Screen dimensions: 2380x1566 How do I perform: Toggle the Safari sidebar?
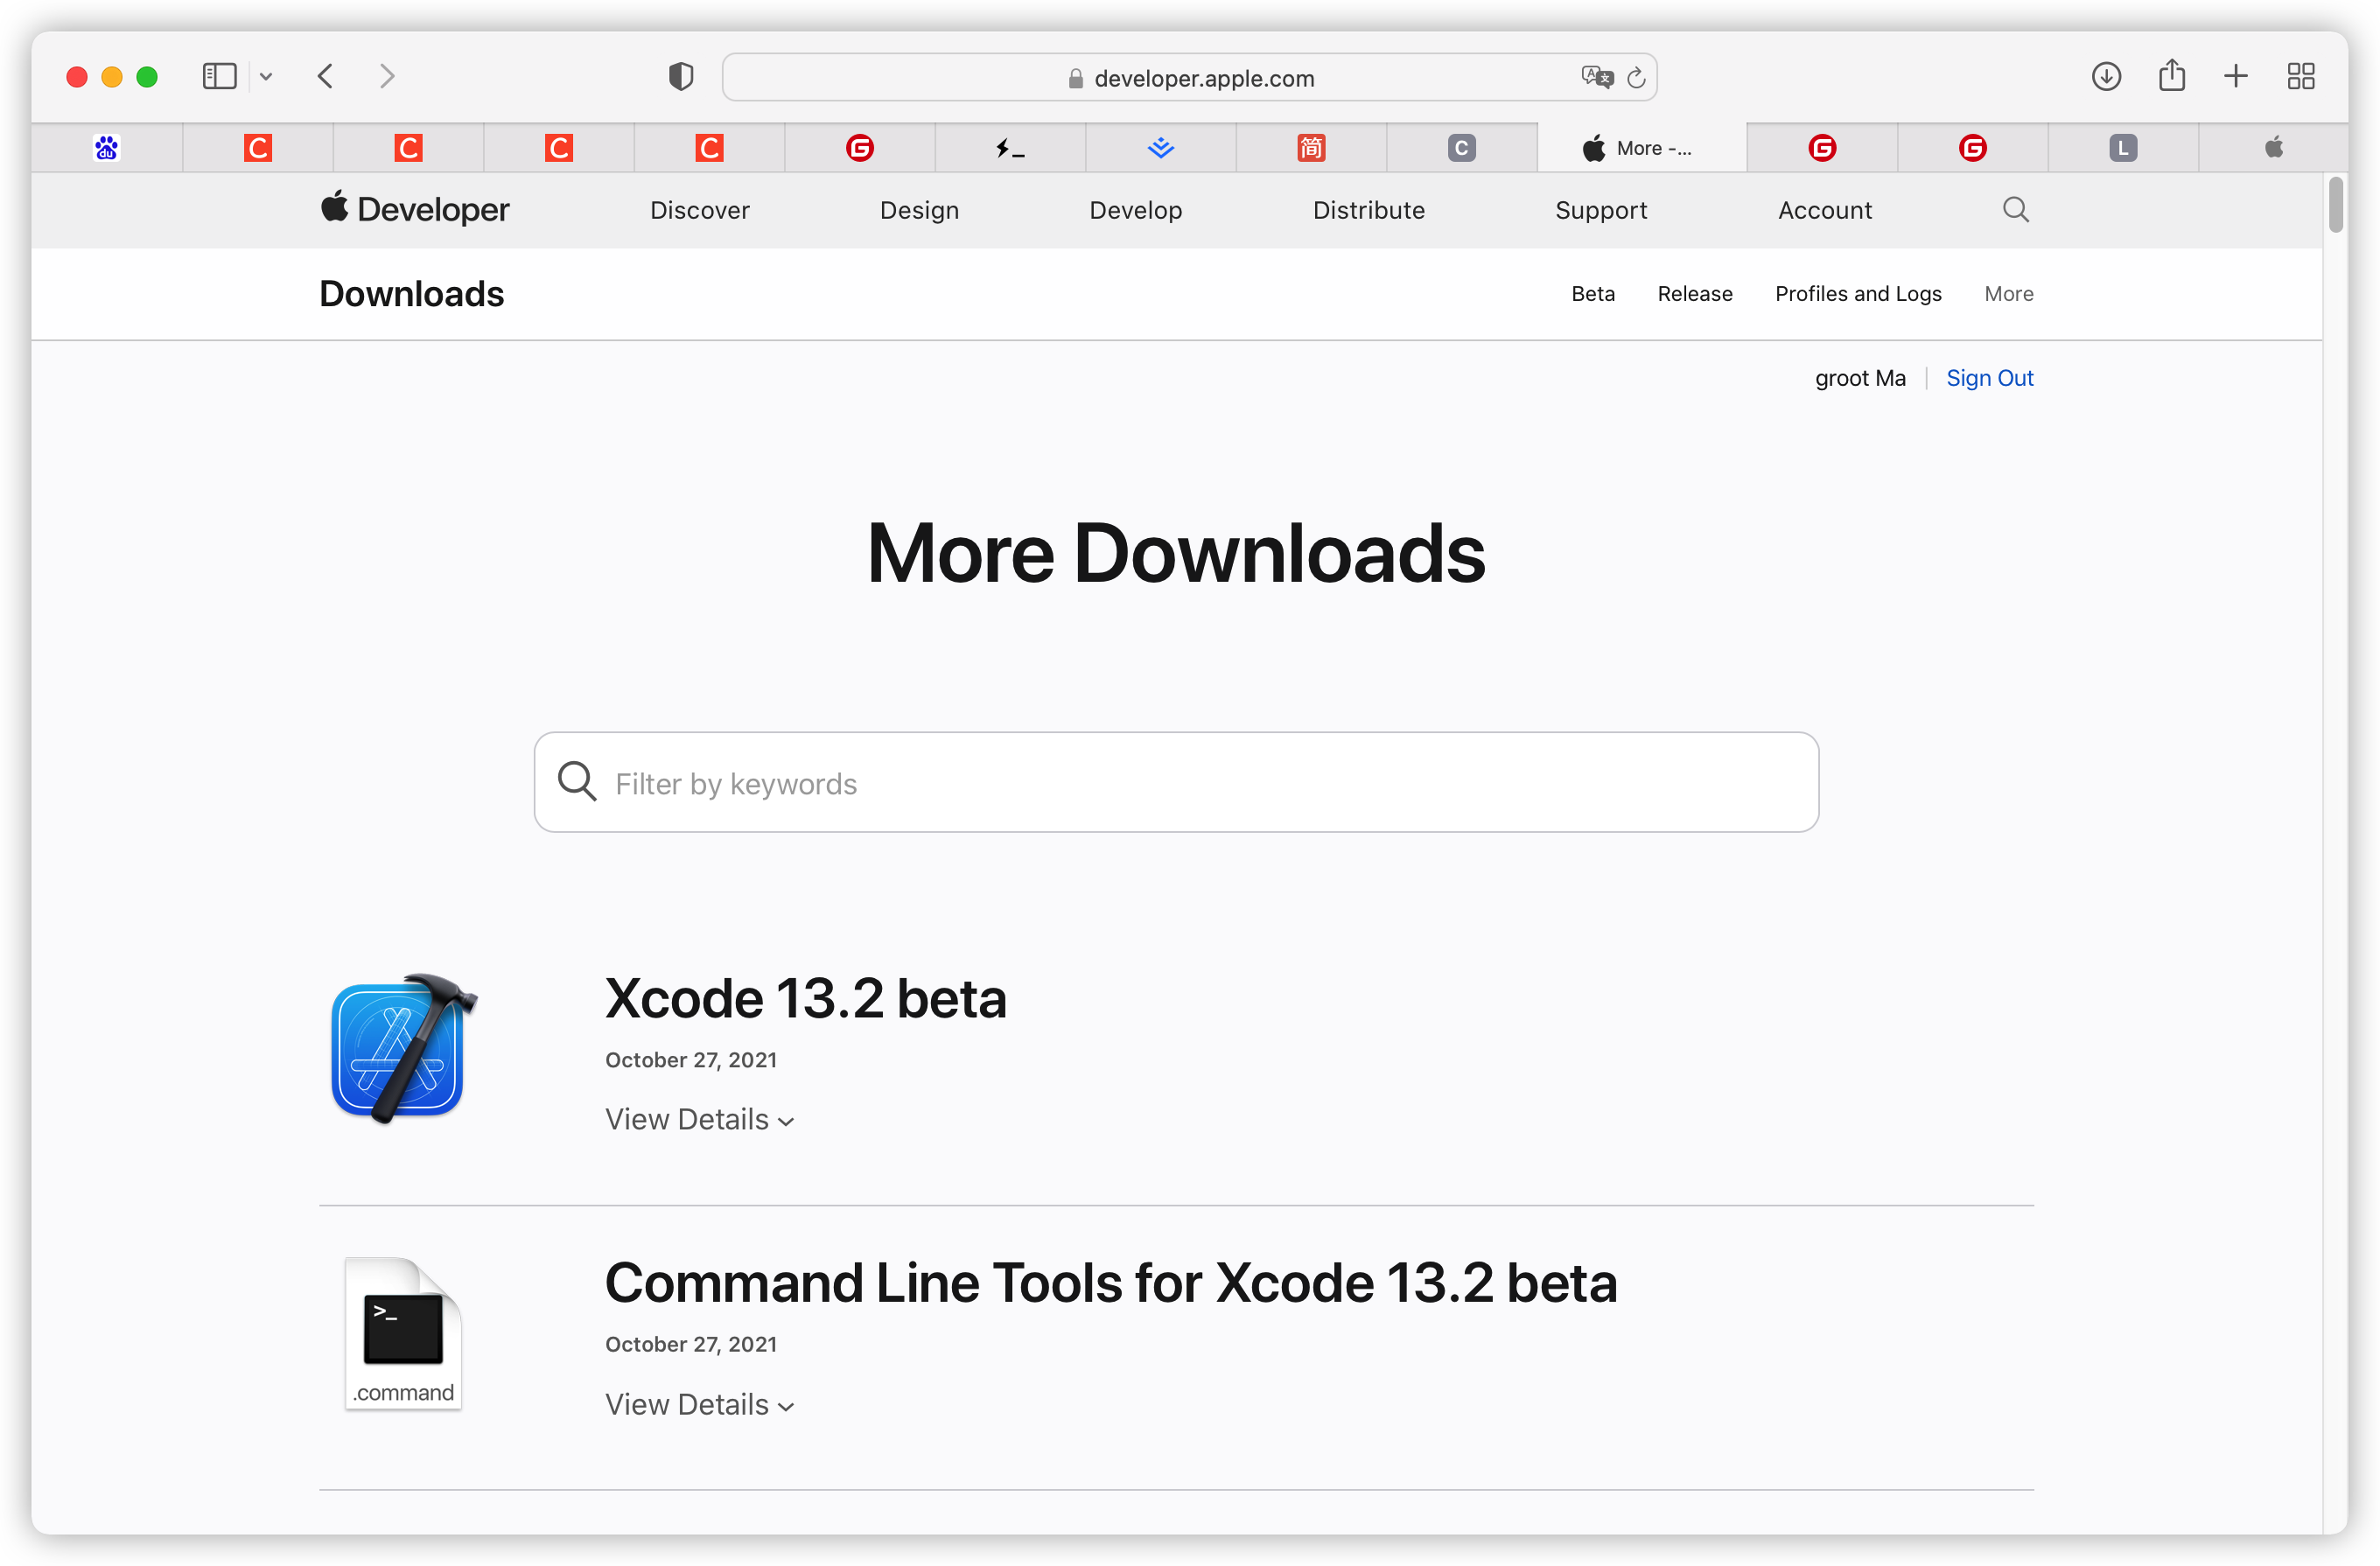[x=218, y=75]
